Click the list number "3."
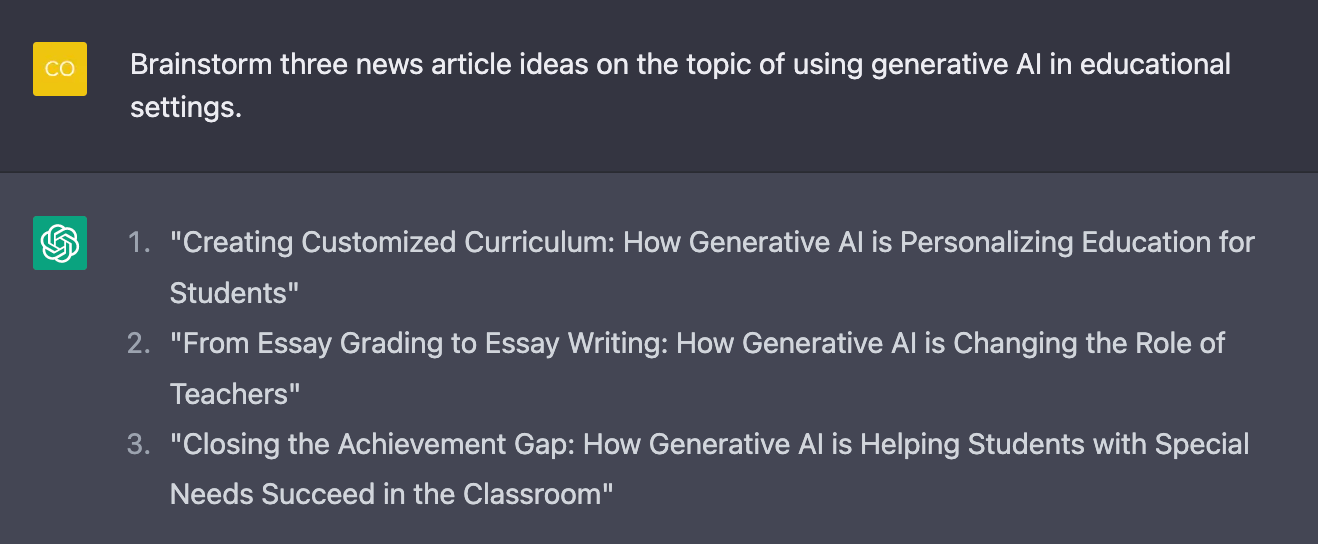This screenshot has width=1318, height=544. [x=139, y=444]
